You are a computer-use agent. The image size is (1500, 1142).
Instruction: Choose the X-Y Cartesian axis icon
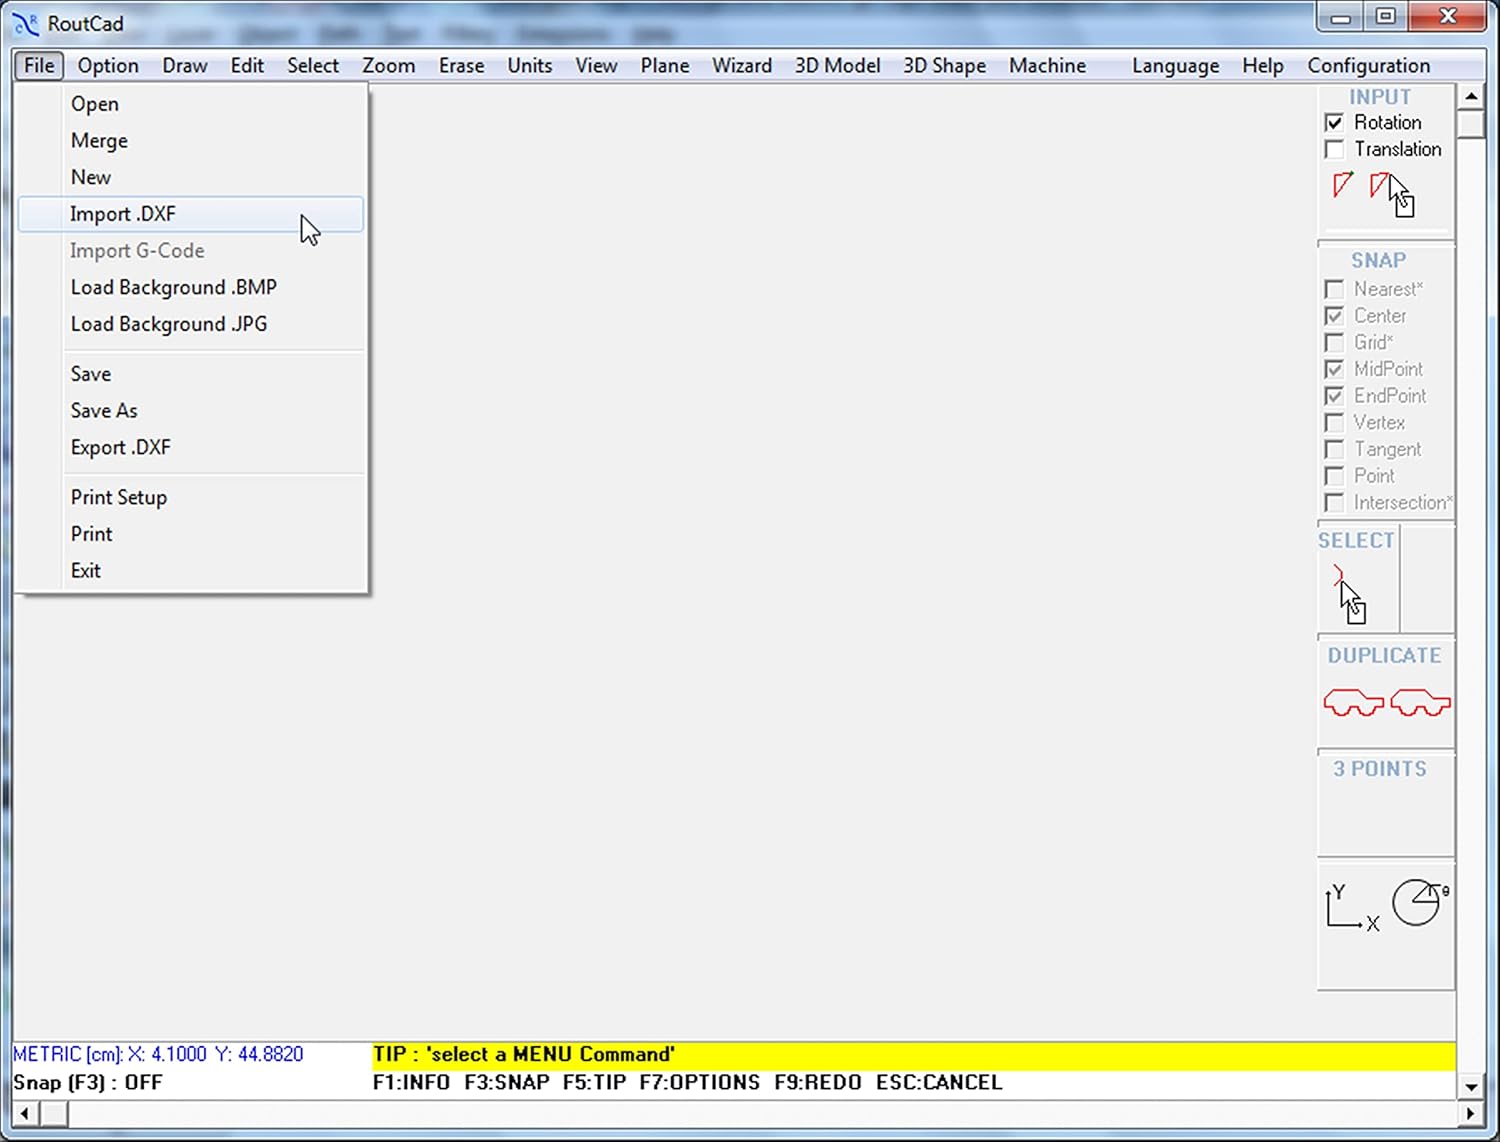point(1352,907)
